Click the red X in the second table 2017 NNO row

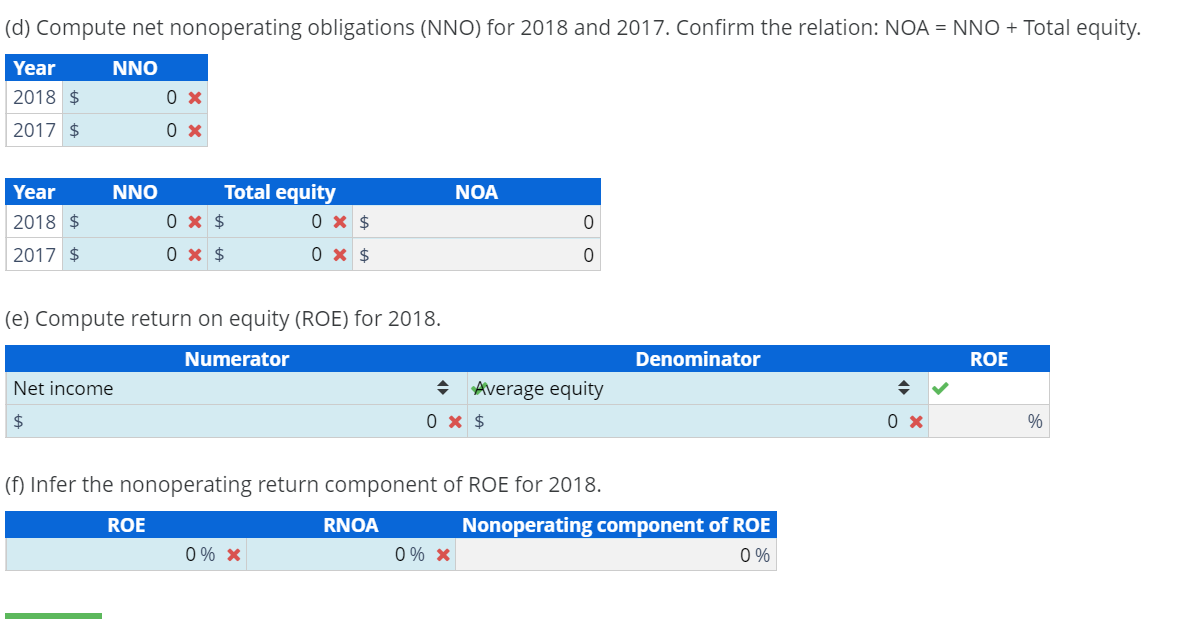194,254
